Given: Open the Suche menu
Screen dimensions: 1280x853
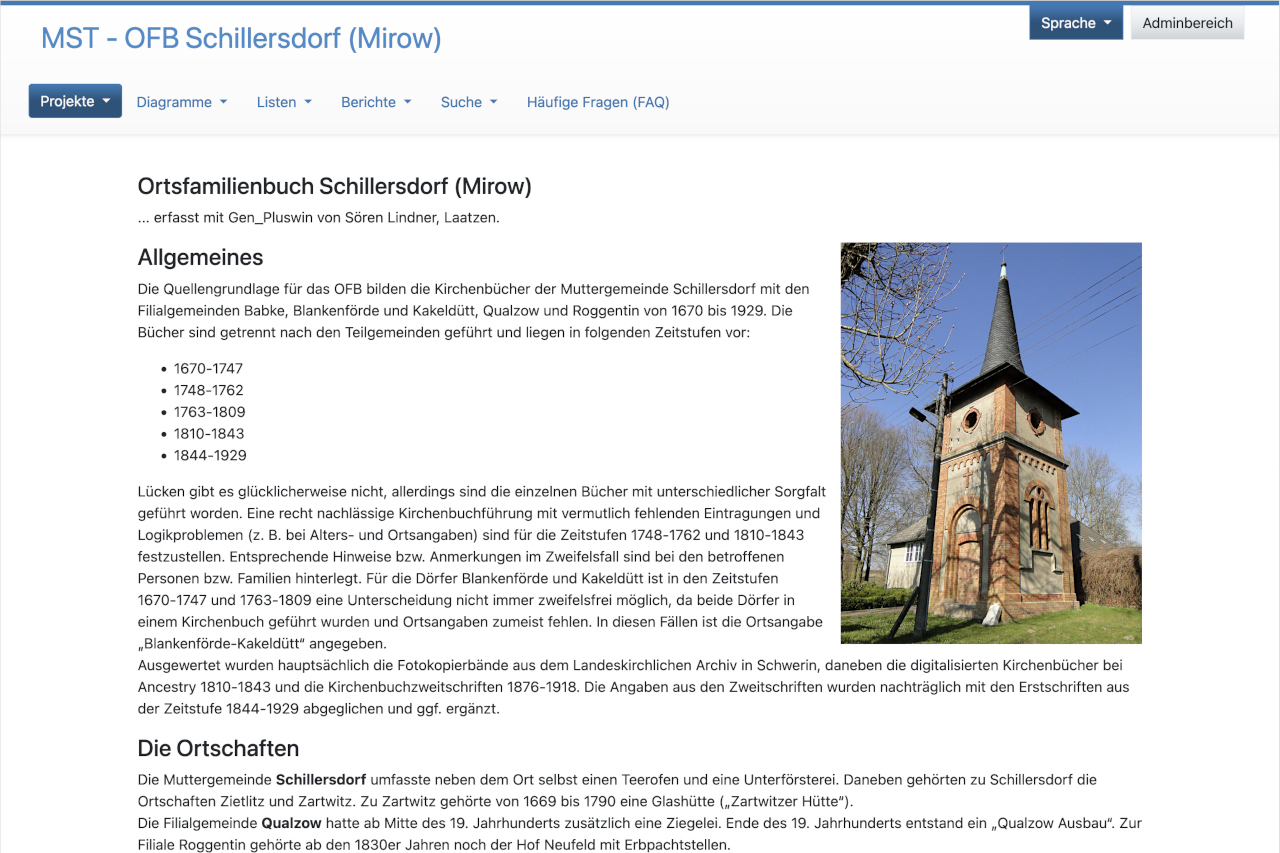Looking at the screenshot, I should tap(469, 102).
